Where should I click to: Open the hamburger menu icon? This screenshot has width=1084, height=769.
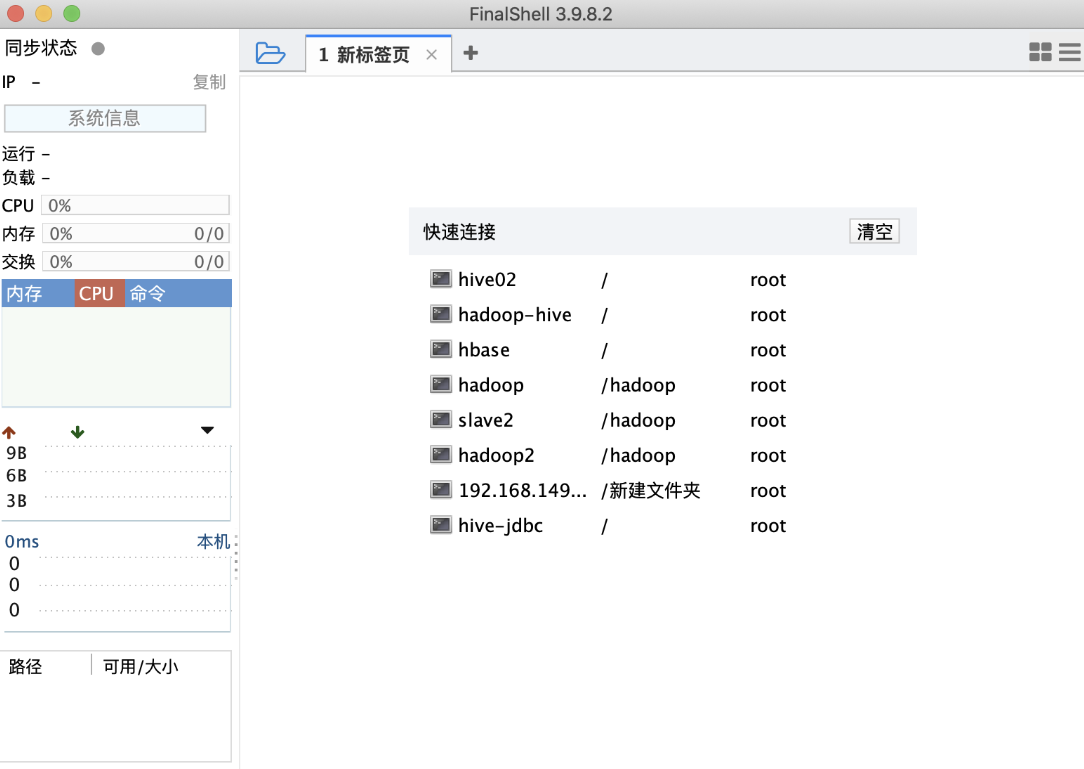click(1069, 52)
